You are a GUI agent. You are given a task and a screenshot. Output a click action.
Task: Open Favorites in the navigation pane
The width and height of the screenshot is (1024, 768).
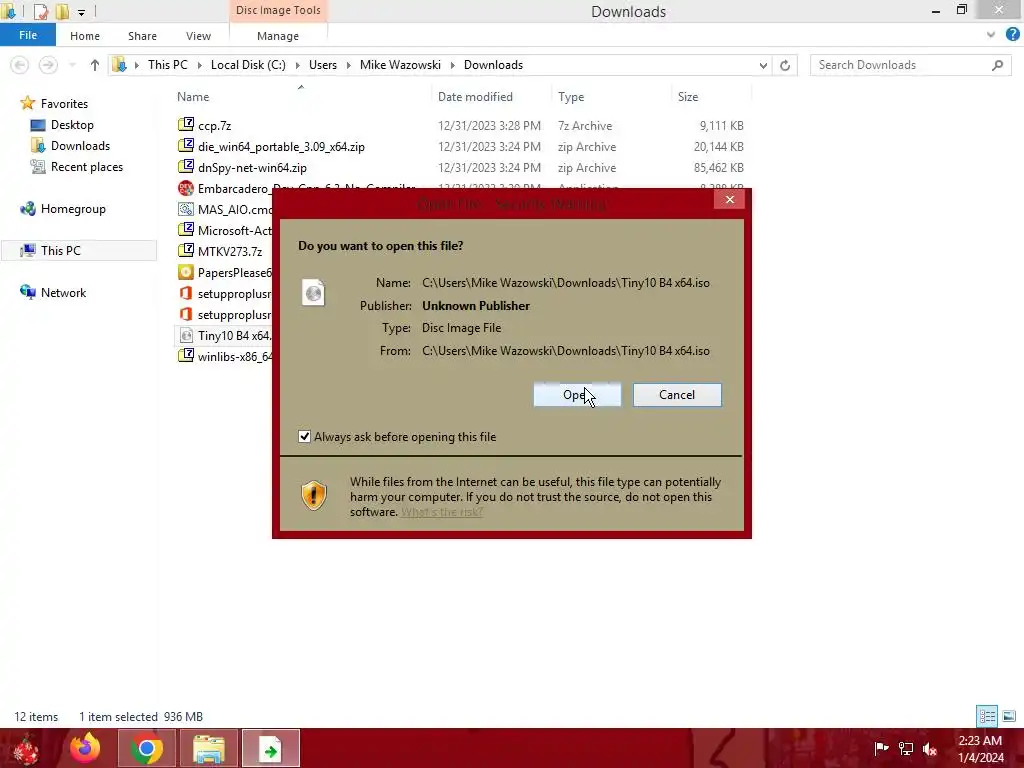coord(64,104)
